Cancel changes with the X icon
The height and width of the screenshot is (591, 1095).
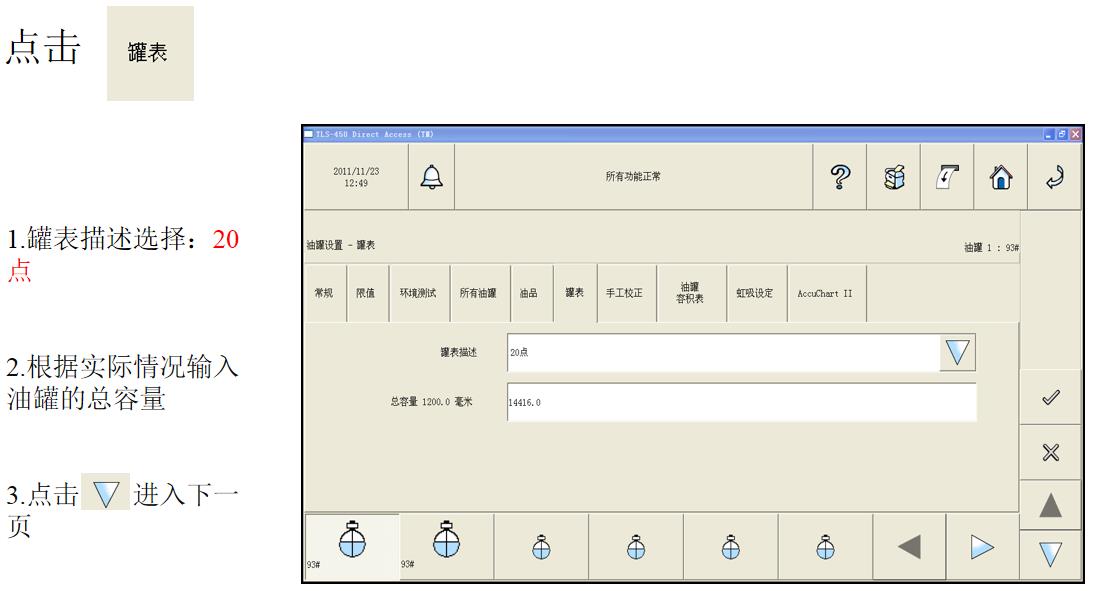pos(1050,452)
